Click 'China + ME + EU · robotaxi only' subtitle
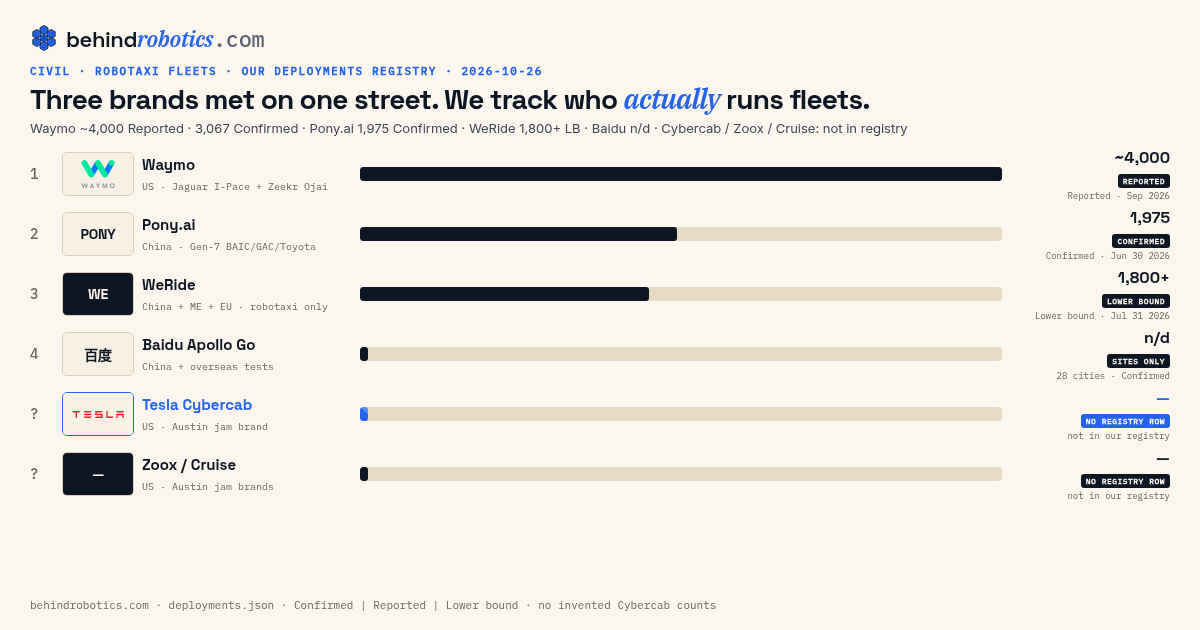The width and height of the screenshot is (1200, 630). [x=235, y=307]
